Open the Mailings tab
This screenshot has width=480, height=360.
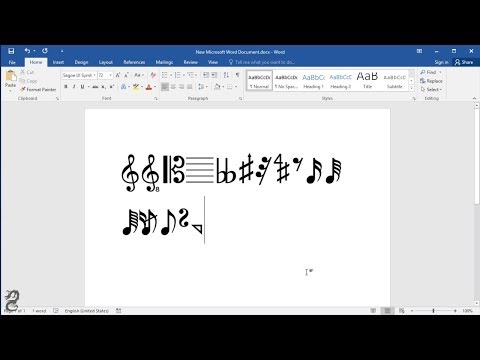[x=164, y=62]
